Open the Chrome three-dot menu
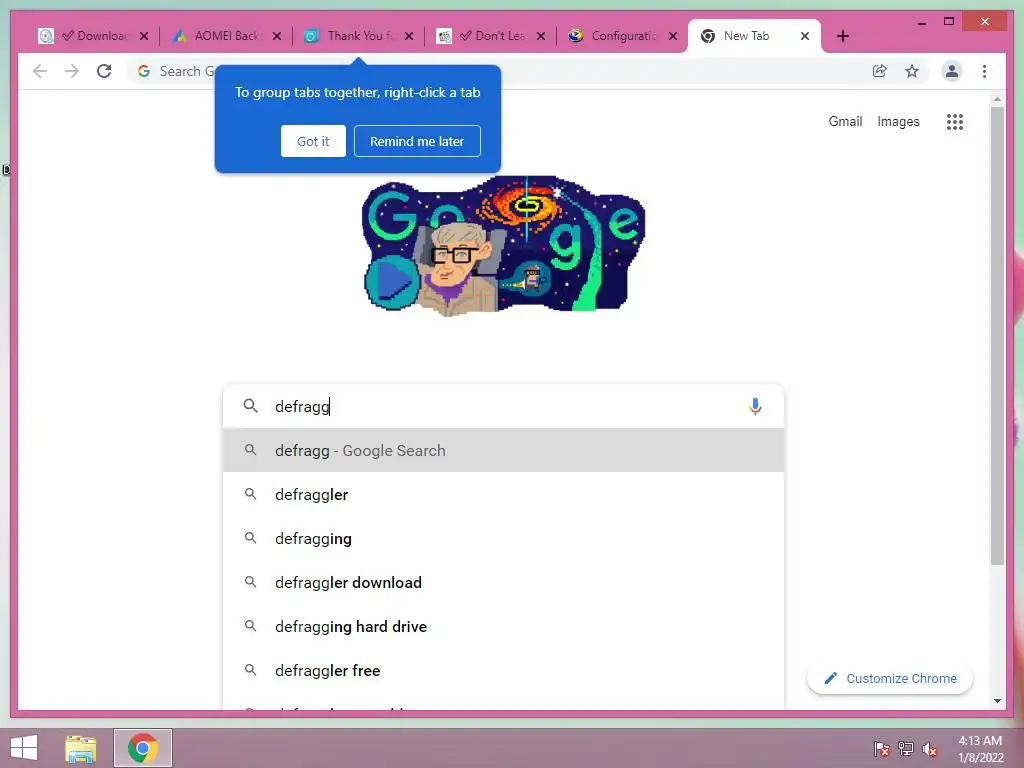1024x768 pixels. (x=984, y=71)
